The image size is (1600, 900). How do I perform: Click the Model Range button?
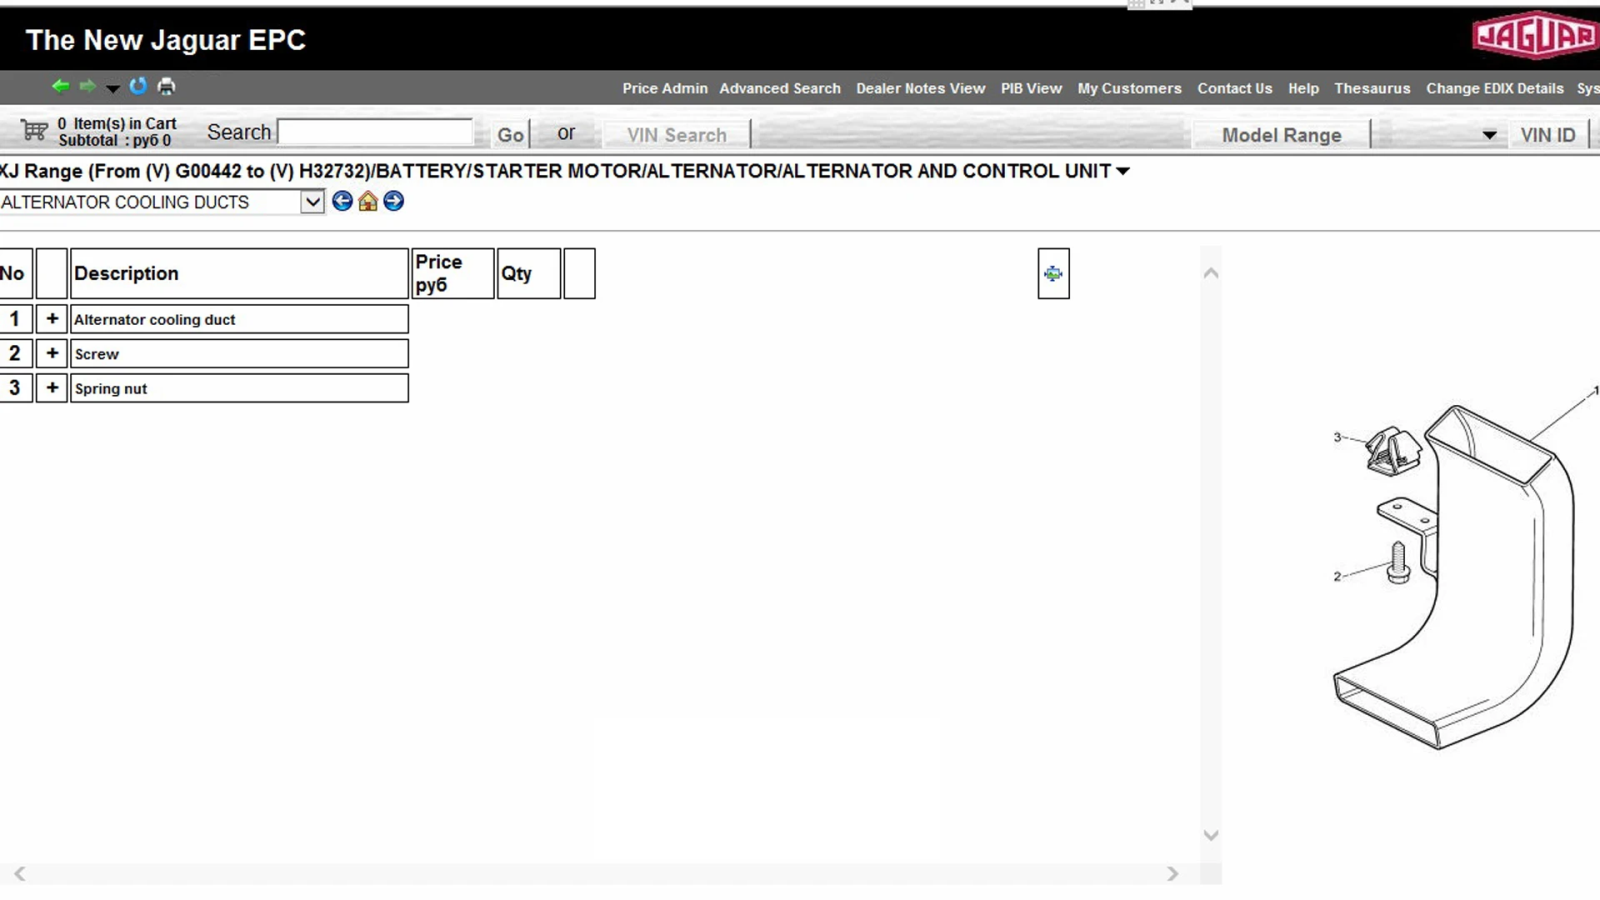click(x=1281, y=134)
